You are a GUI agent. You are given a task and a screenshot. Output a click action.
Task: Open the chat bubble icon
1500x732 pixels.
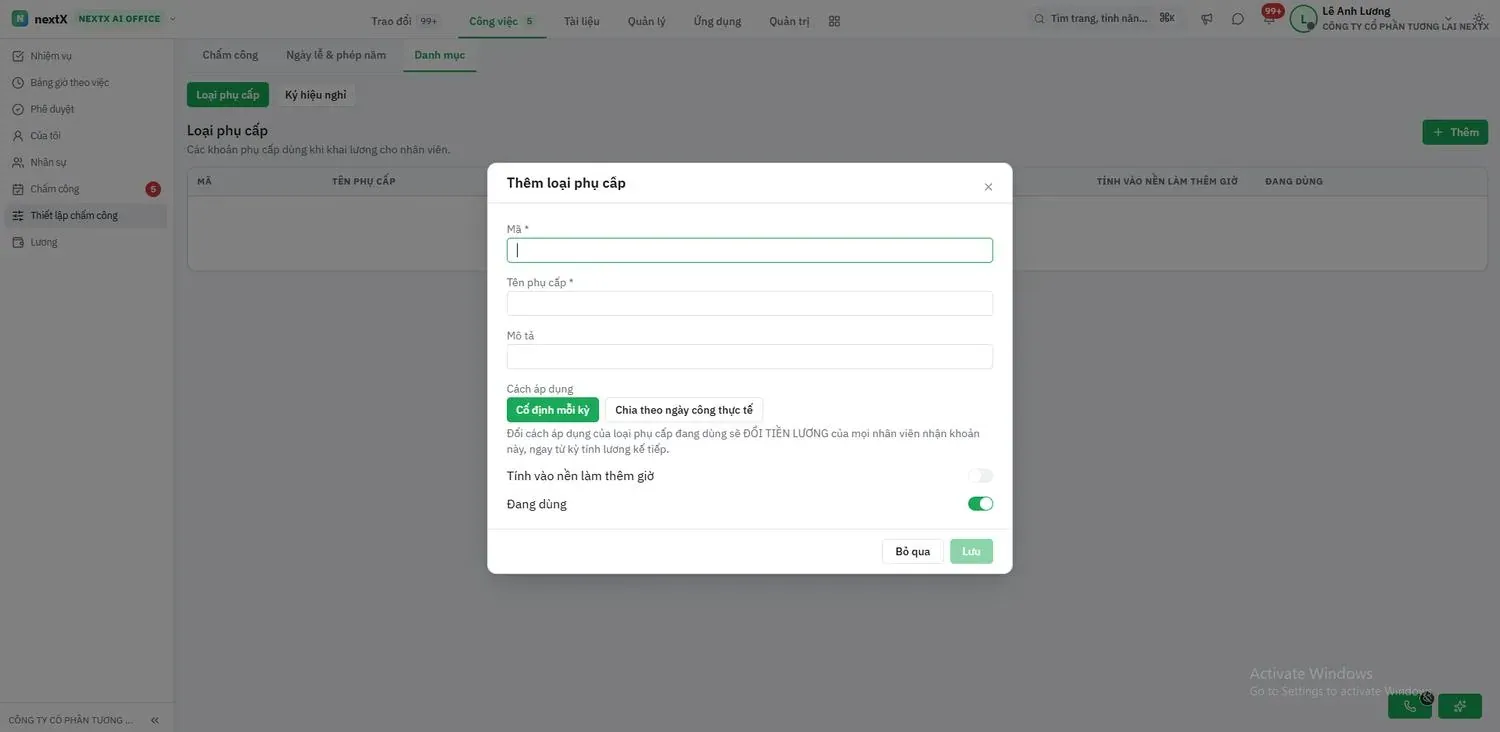(1238, 19)
